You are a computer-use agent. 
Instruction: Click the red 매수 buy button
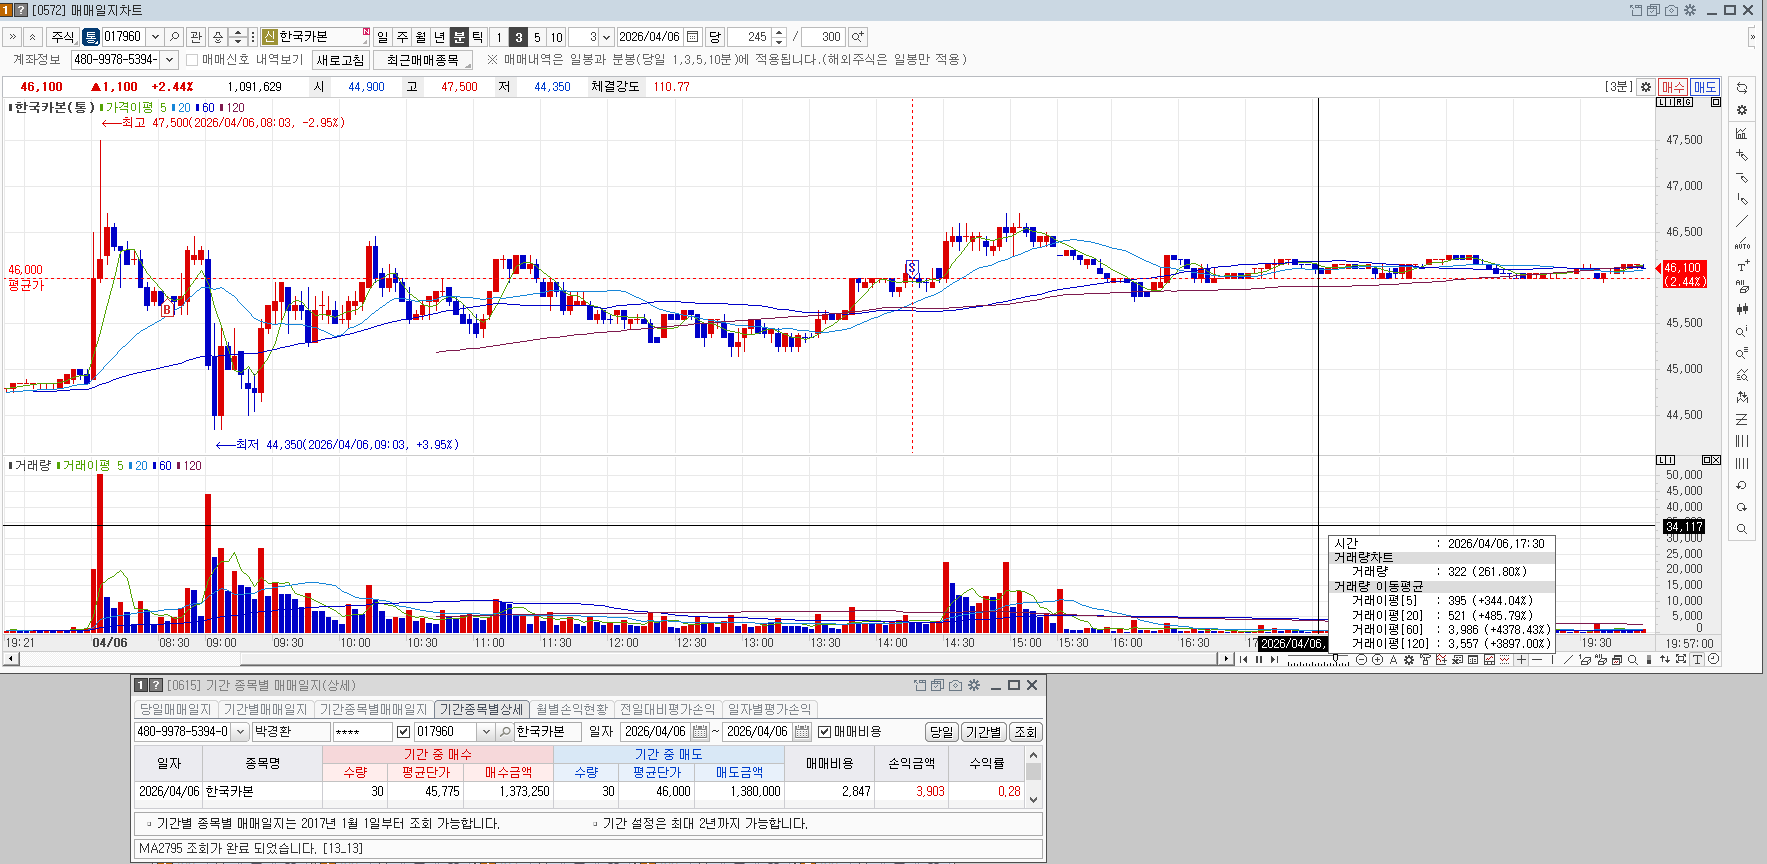(1673, 87)
